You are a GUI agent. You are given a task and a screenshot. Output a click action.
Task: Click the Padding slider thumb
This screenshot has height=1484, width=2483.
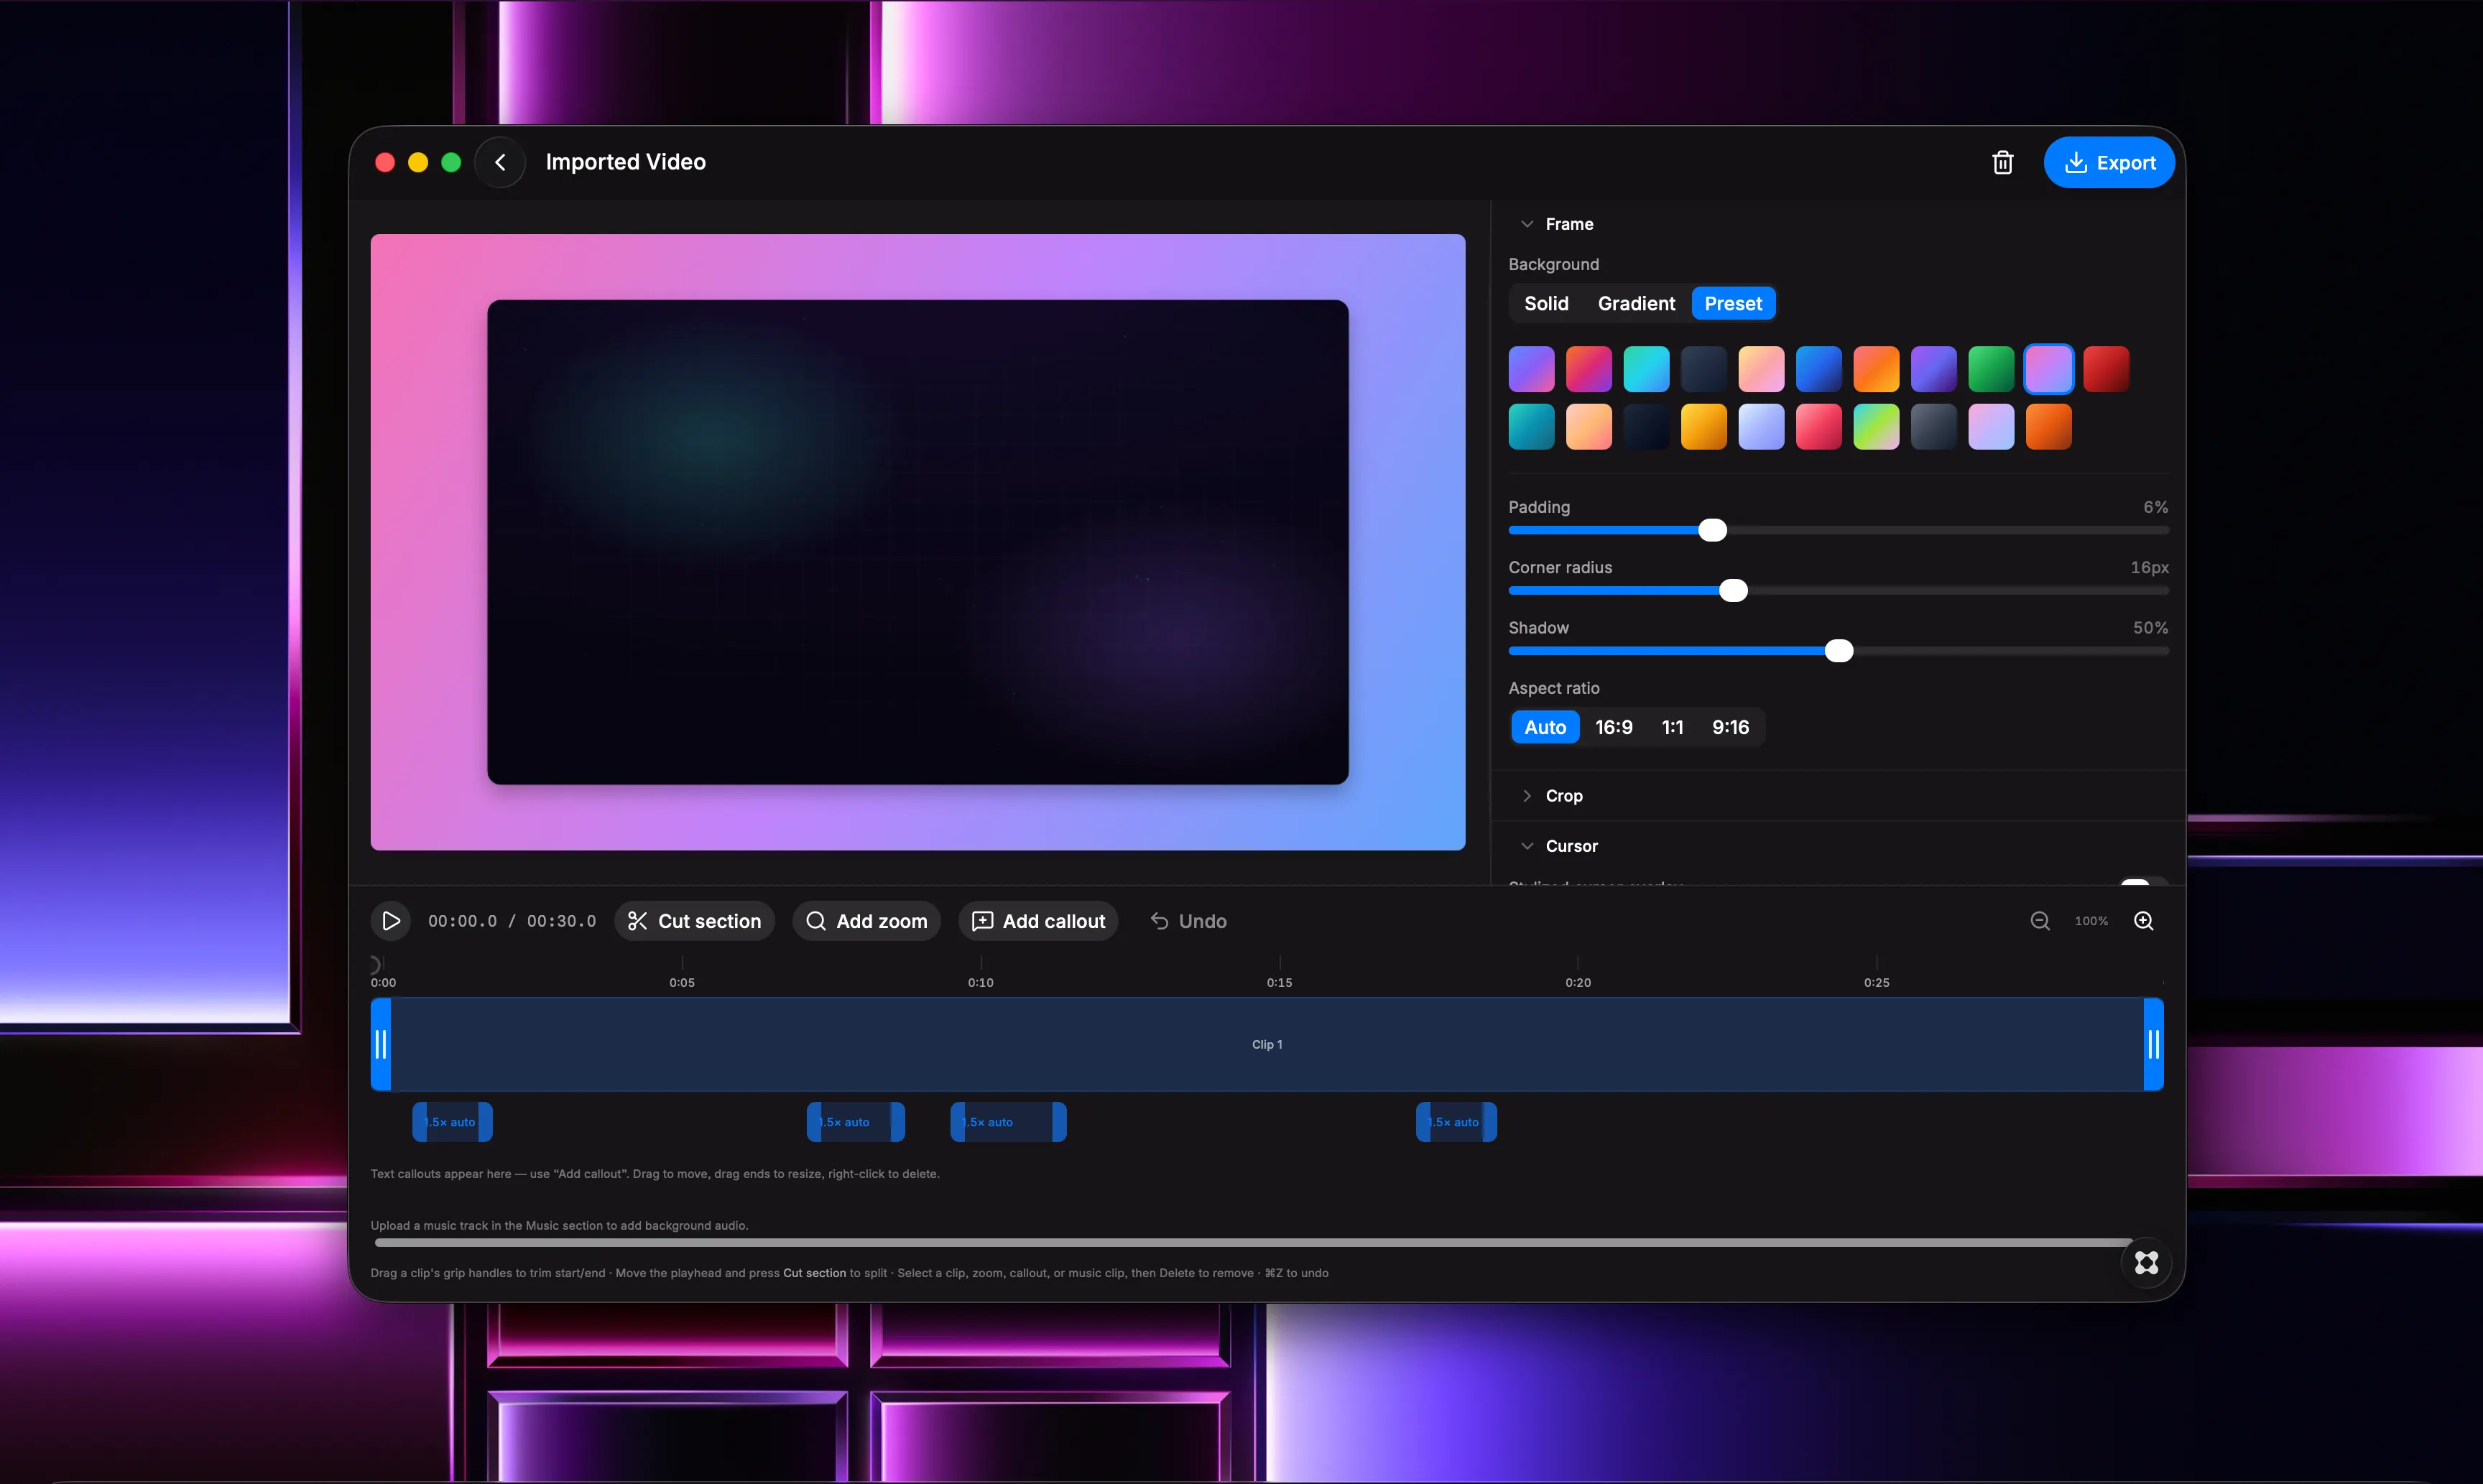[x=1712, y=530]
